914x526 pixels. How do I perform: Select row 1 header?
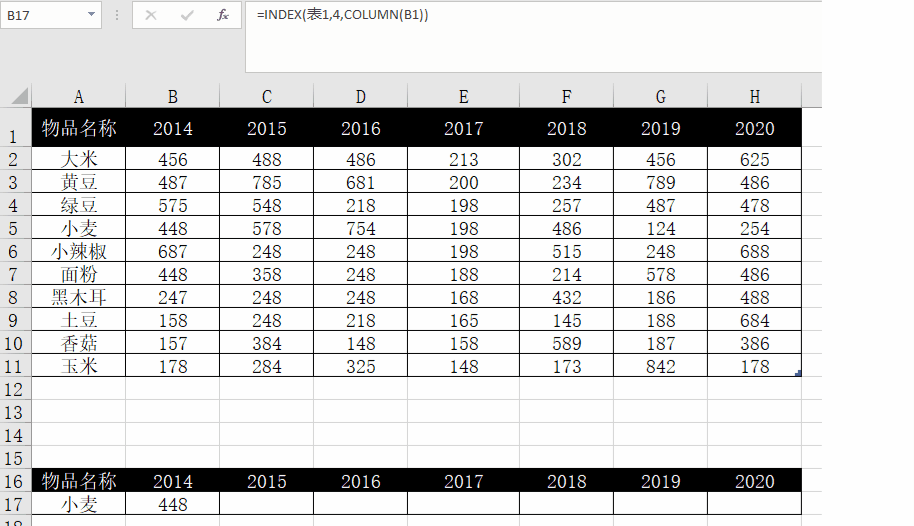pos(16,127)
